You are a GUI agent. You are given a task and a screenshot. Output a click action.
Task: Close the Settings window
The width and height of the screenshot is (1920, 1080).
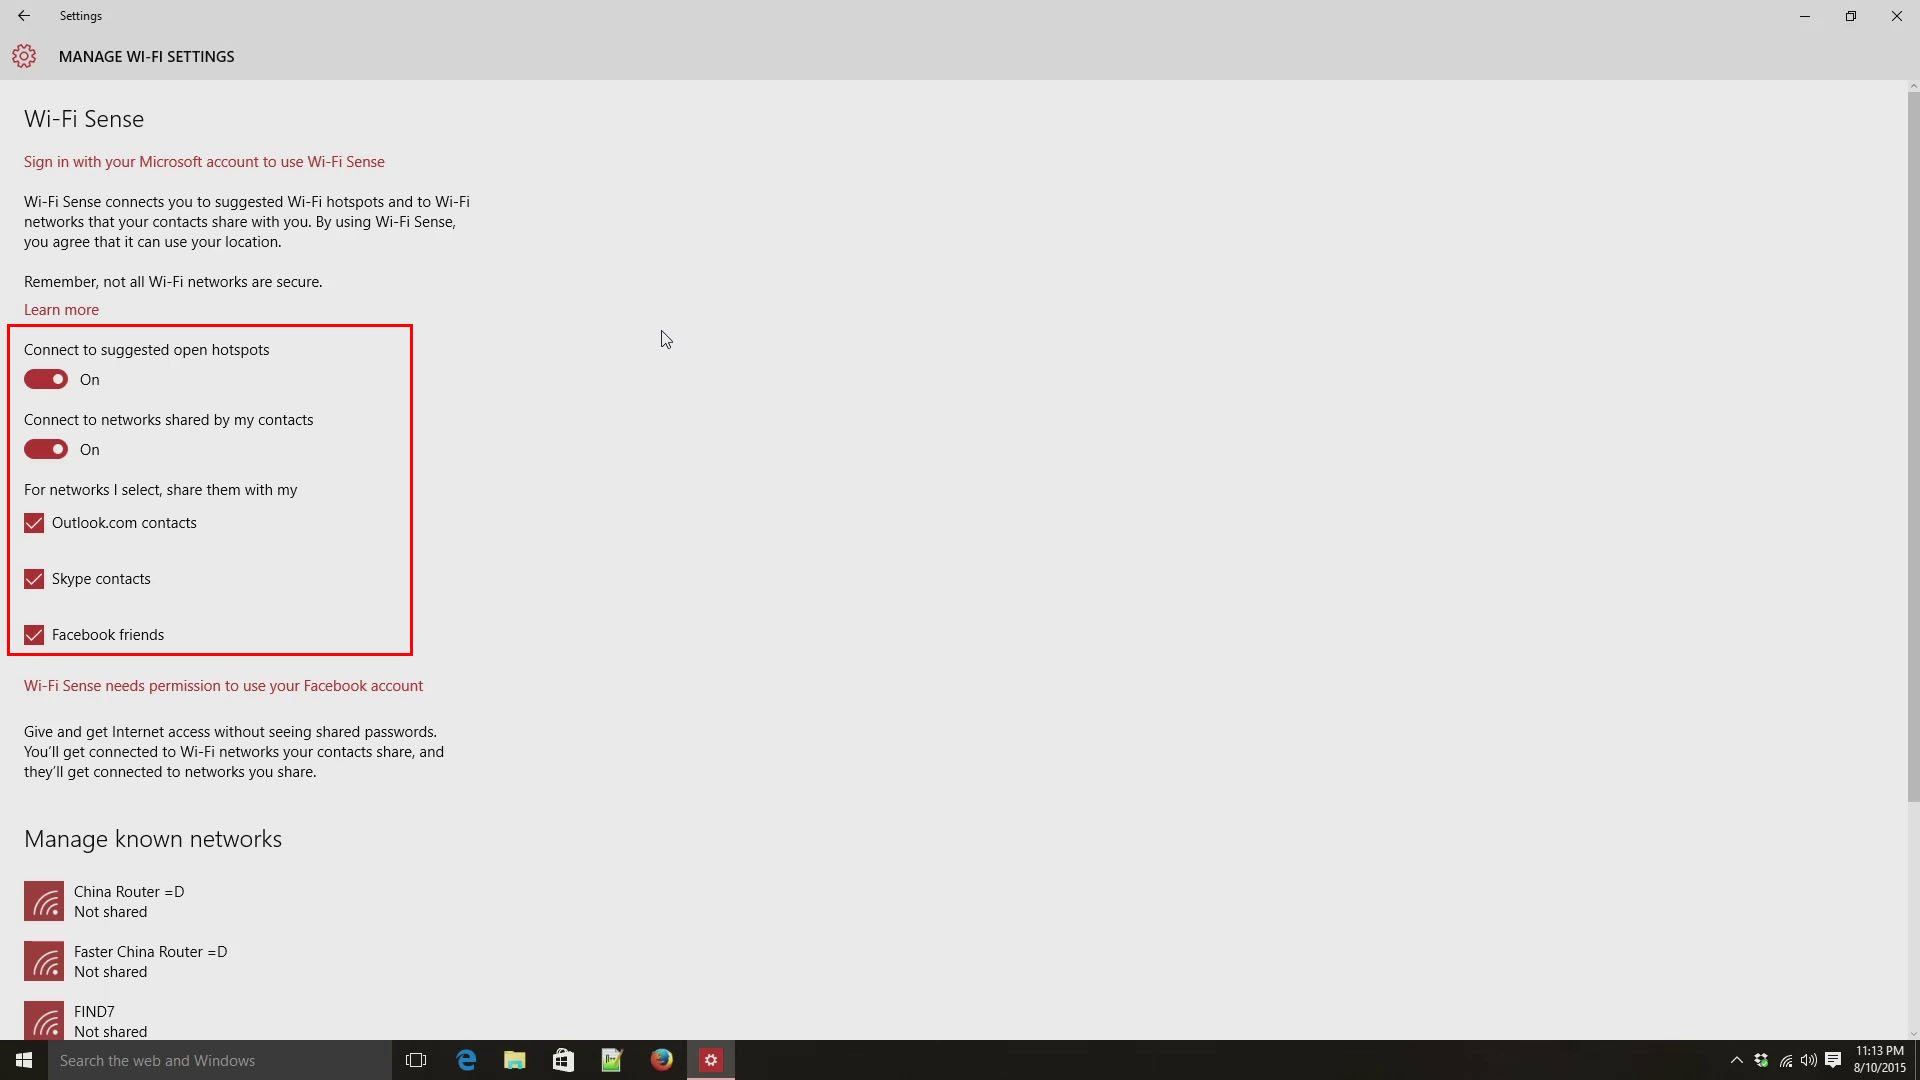click(1897, 16)
